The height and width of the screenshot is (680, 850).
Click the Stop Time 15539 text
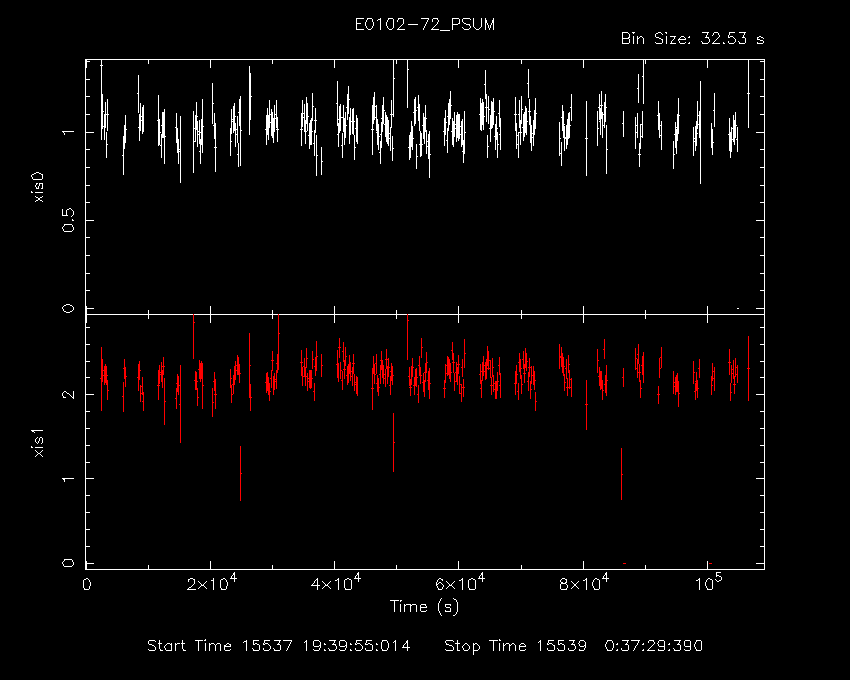click(x=516, y=646)
